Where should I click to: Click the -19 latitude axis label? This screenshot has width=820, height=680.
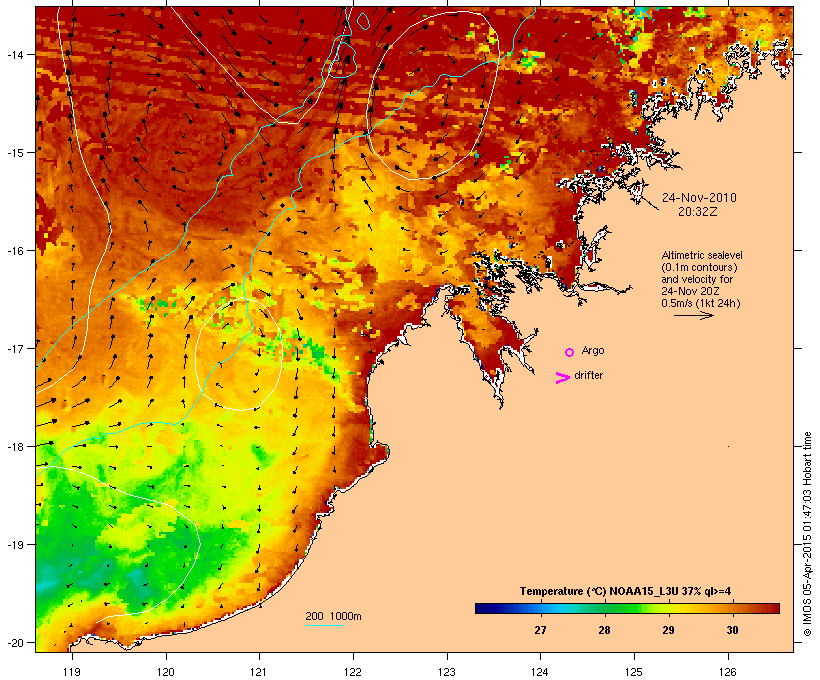pyautogui.click(x=14, y=545)
